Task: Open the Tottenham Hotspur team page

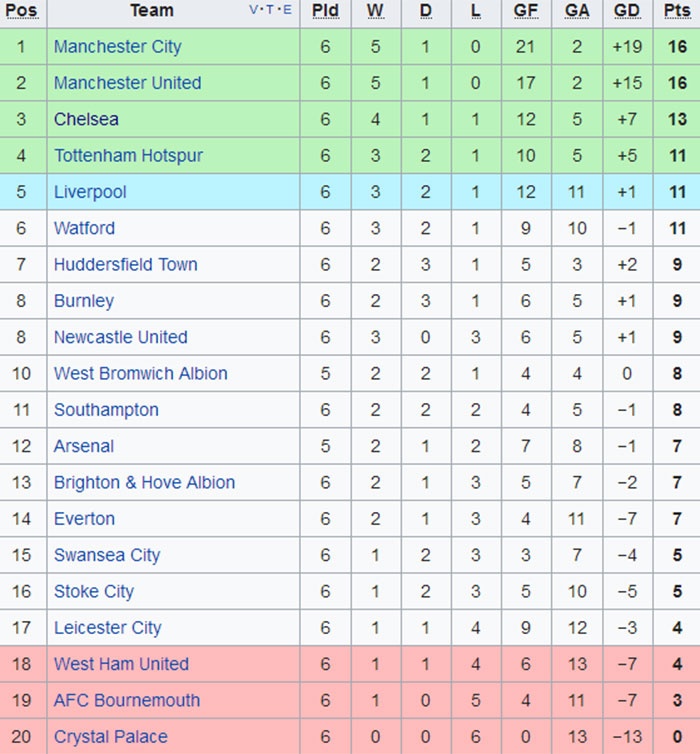Action: click(x=128, y=156)
